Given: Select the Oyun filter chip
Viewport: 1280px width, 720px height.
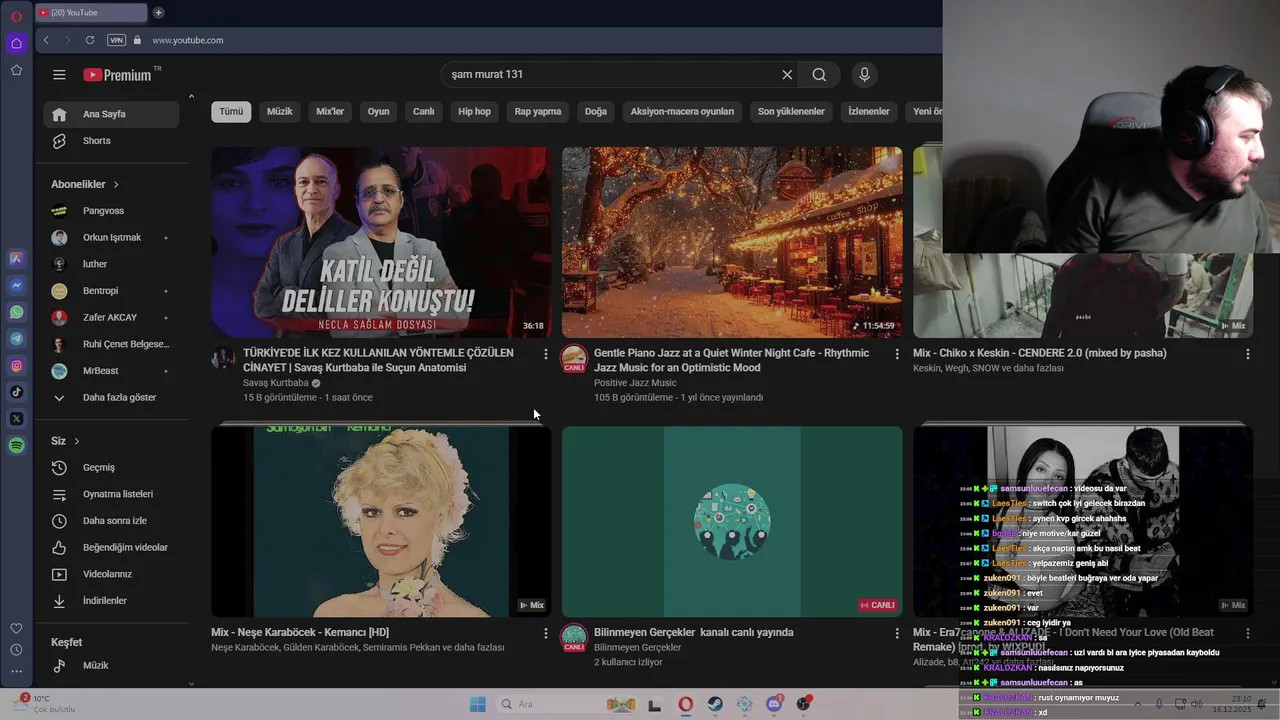Looking at the screenshot, I should click(378, 111).
